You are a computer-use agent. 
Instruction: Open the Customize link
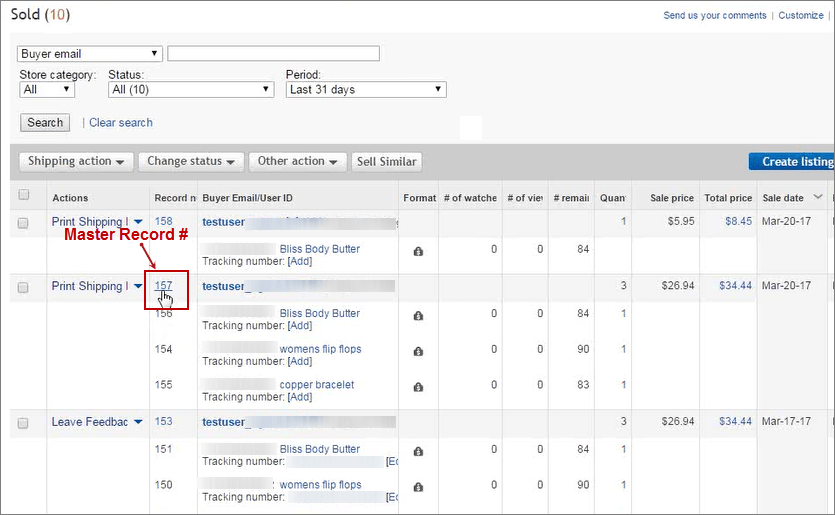[801, 15]
